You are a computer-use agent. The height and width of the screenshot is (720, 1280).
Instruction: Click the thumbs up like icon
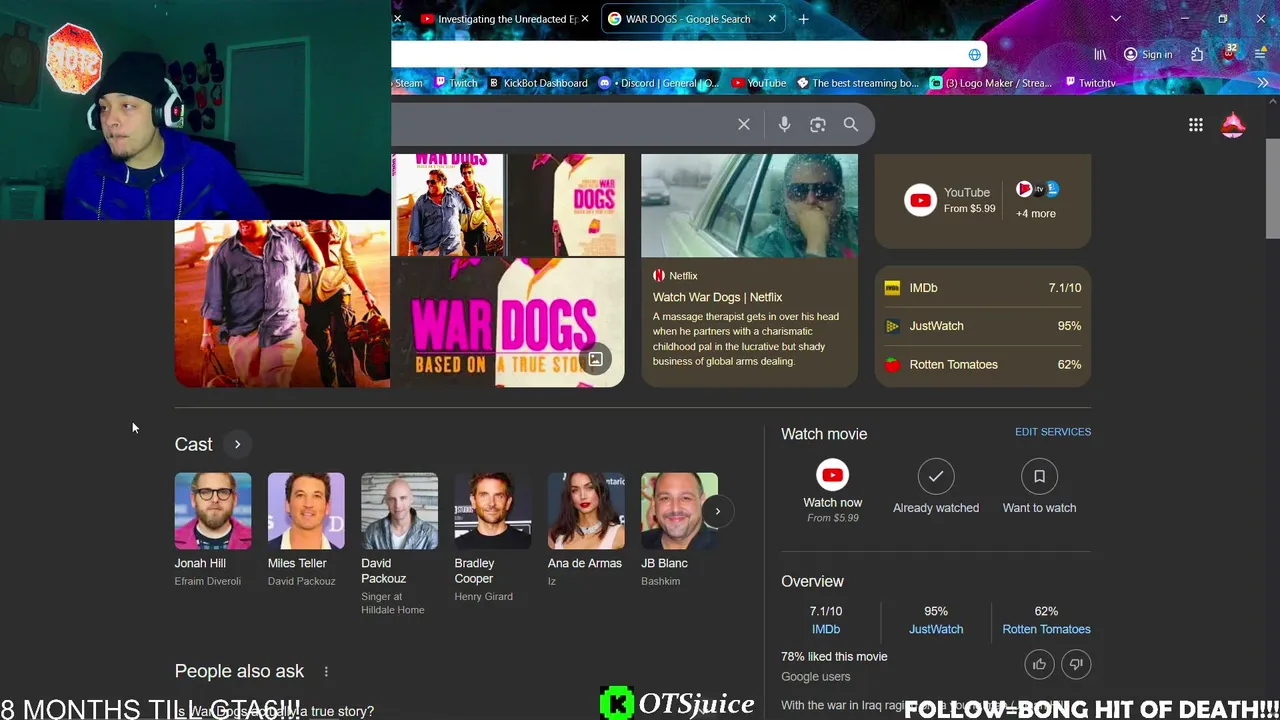click(x=1039, y=664)
